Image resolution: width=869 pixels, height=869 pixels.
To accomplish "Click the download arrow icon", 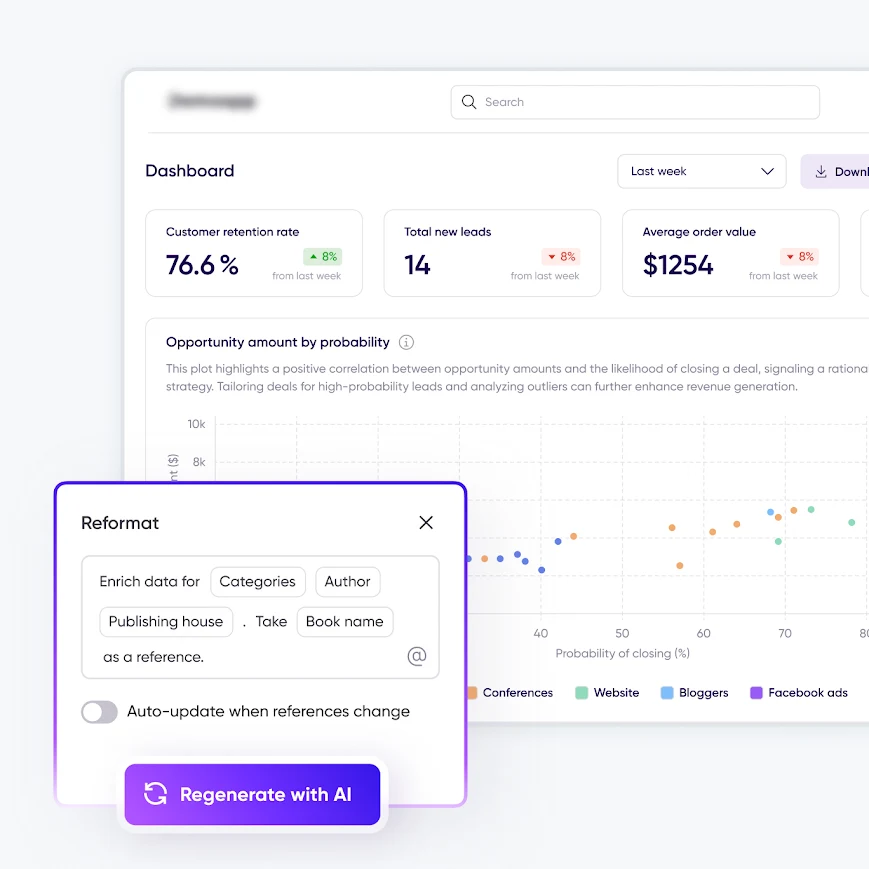I will [821, 172].
